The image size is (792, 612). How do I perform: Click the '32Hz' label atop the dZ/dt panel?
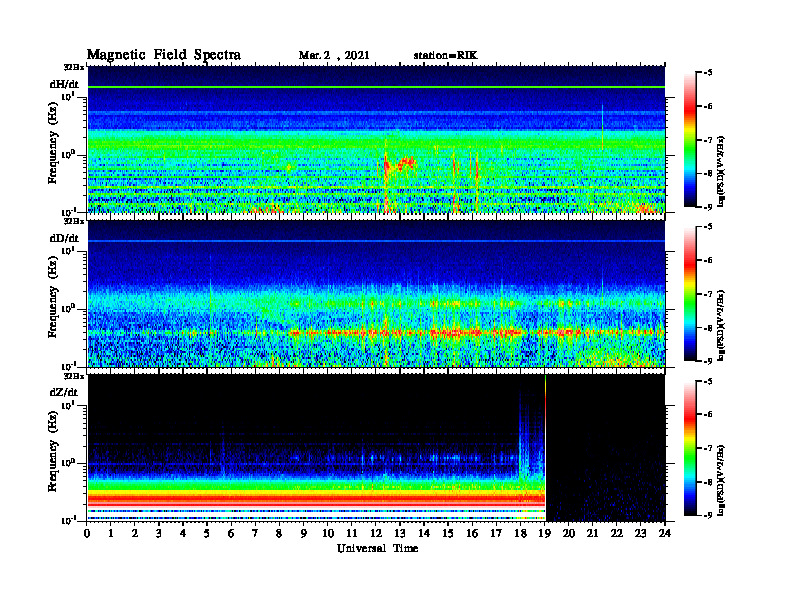pos(73,376)
